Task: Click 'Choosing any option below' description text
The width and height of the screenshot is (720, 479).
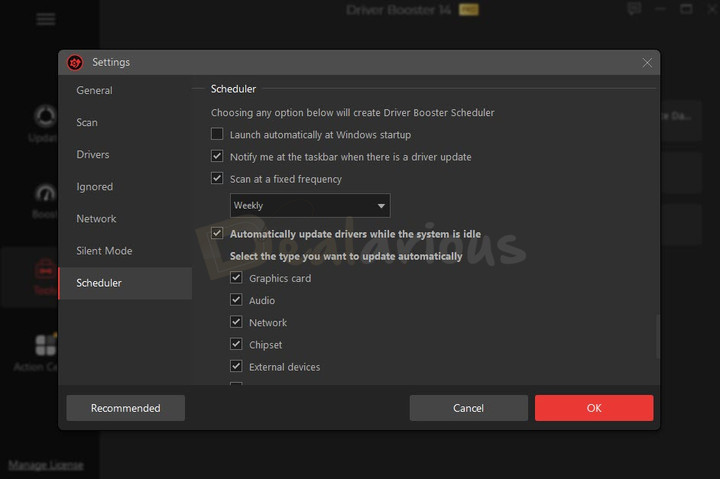Action: [x=353, y=113]
